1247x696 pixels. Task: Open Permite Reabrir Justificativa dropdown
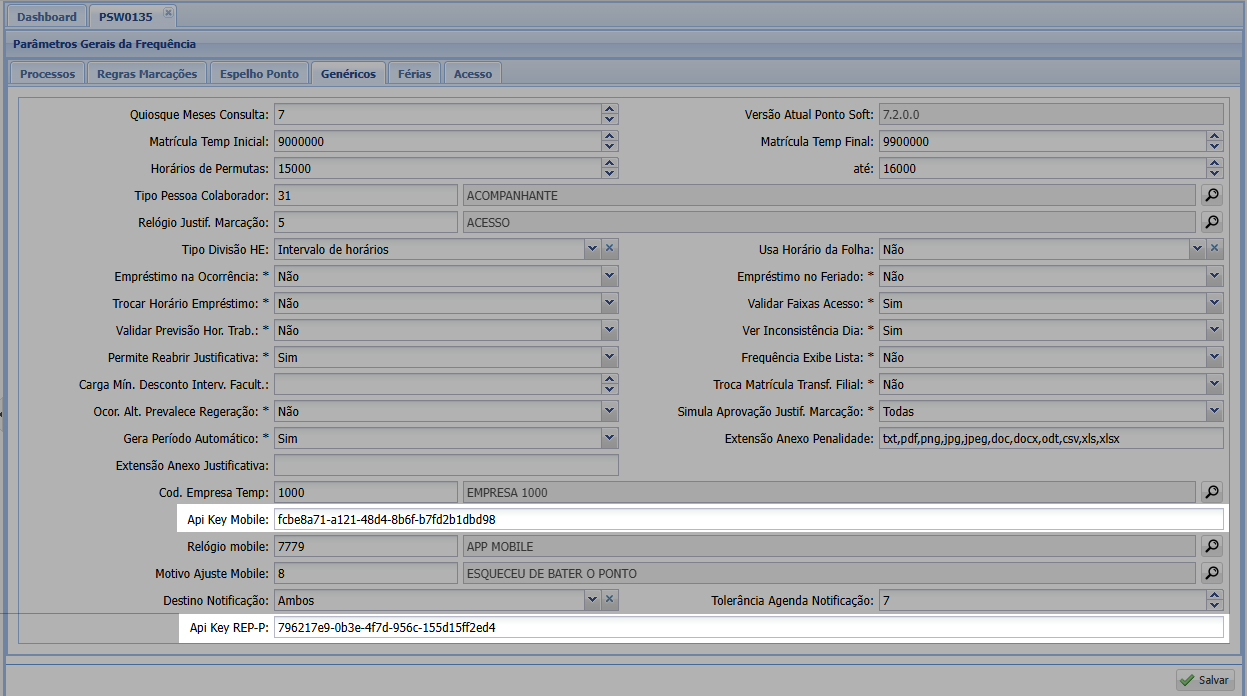[x=610, y=357]
